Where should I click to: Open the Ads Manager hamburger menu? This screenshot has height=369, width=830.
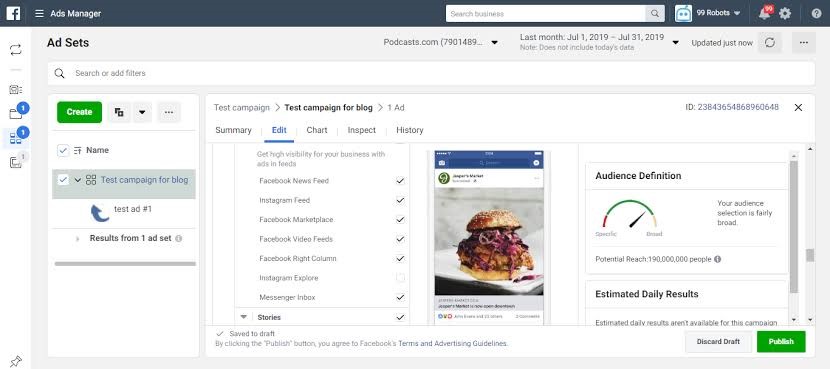coord(39,14)
